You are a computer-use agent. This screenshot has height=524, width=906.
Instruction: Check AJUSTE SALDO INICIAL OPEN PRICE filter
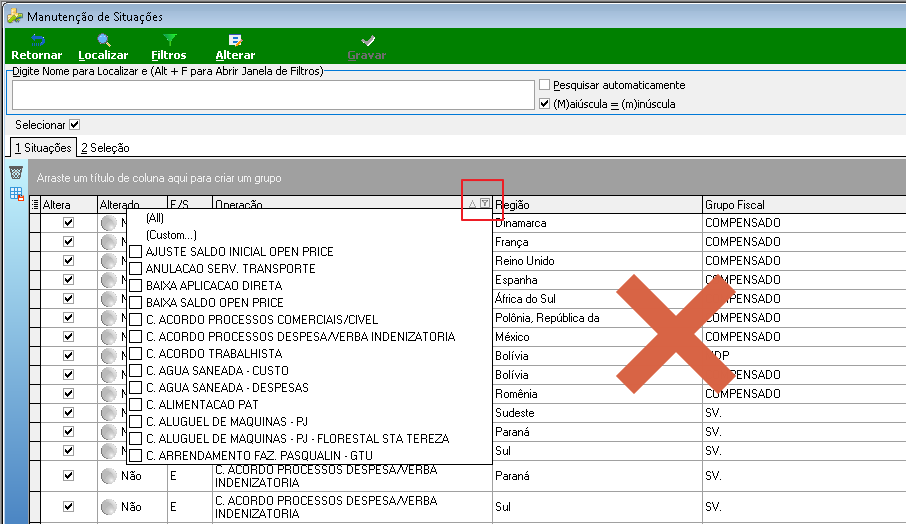click(x=136, y=251)
